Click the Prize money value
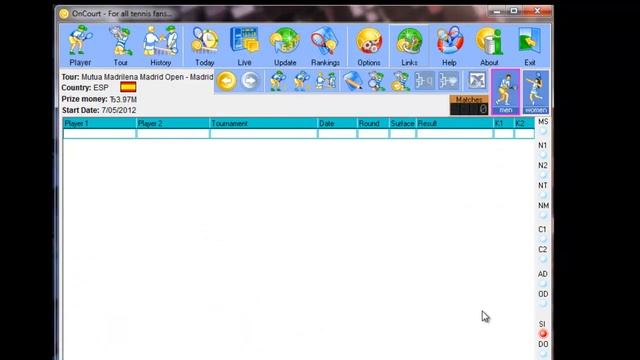The width and height of the screenshot is (640, 360). click(x=123, y=99)
